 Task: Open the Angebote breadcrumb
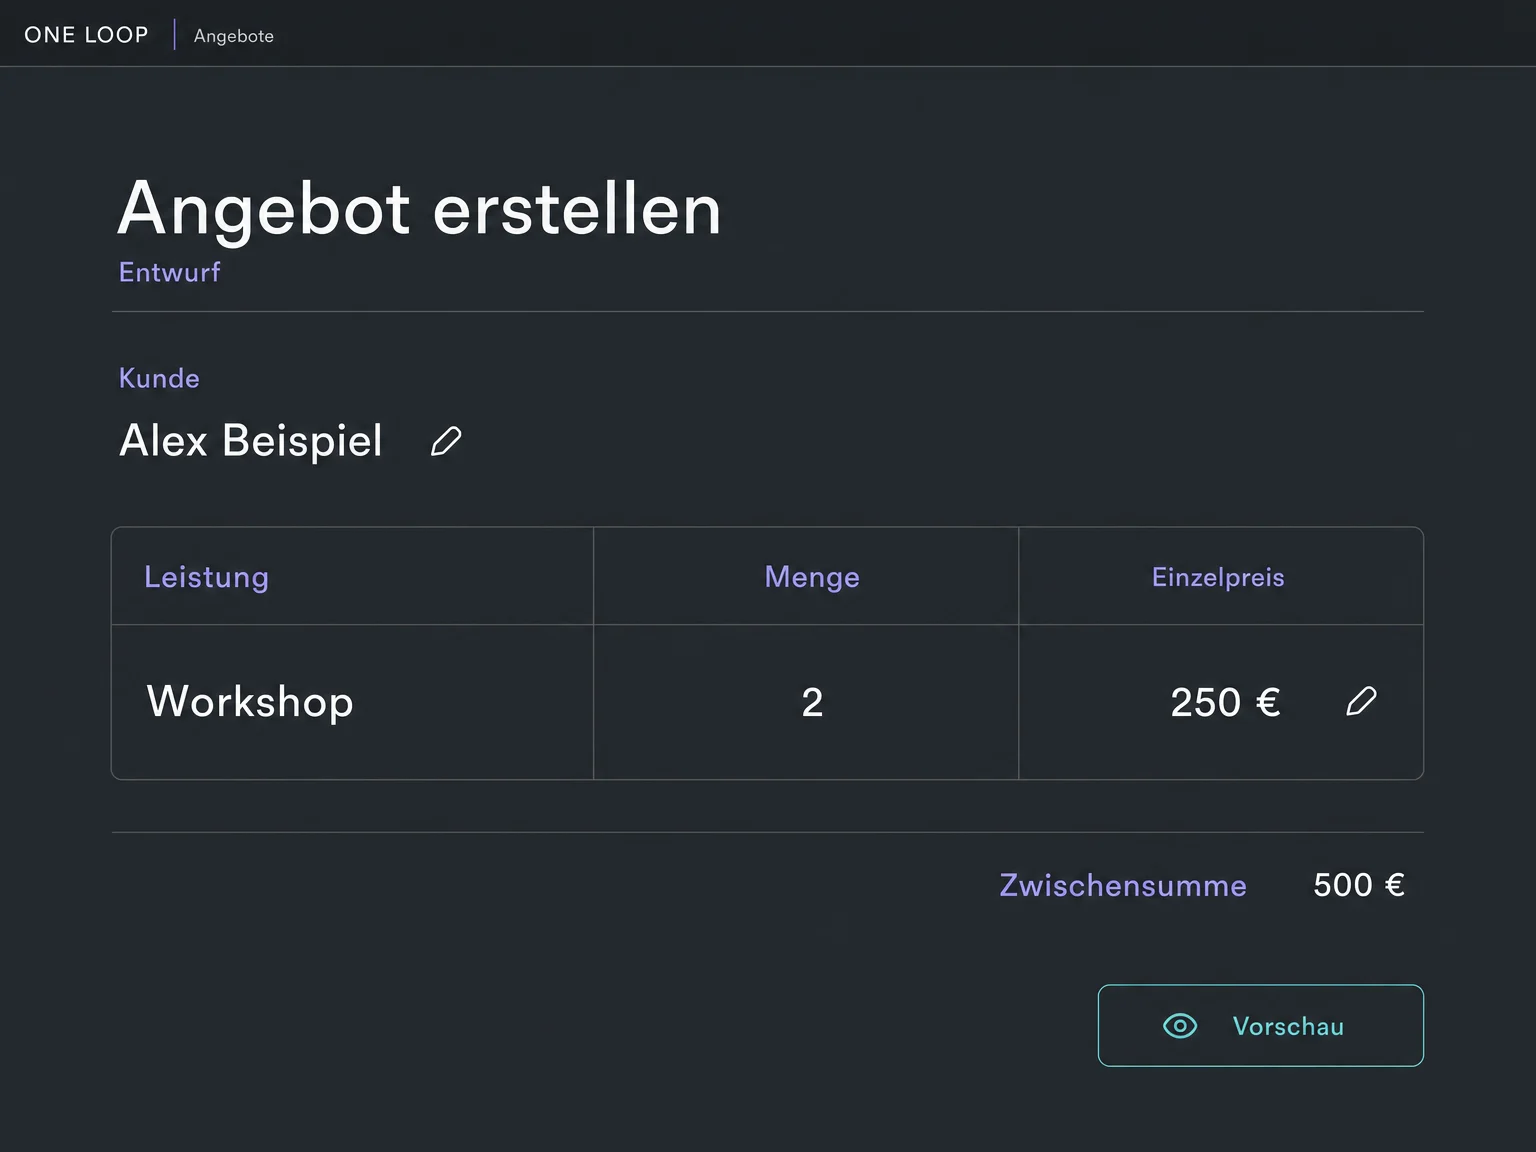[x=234, y=36]
